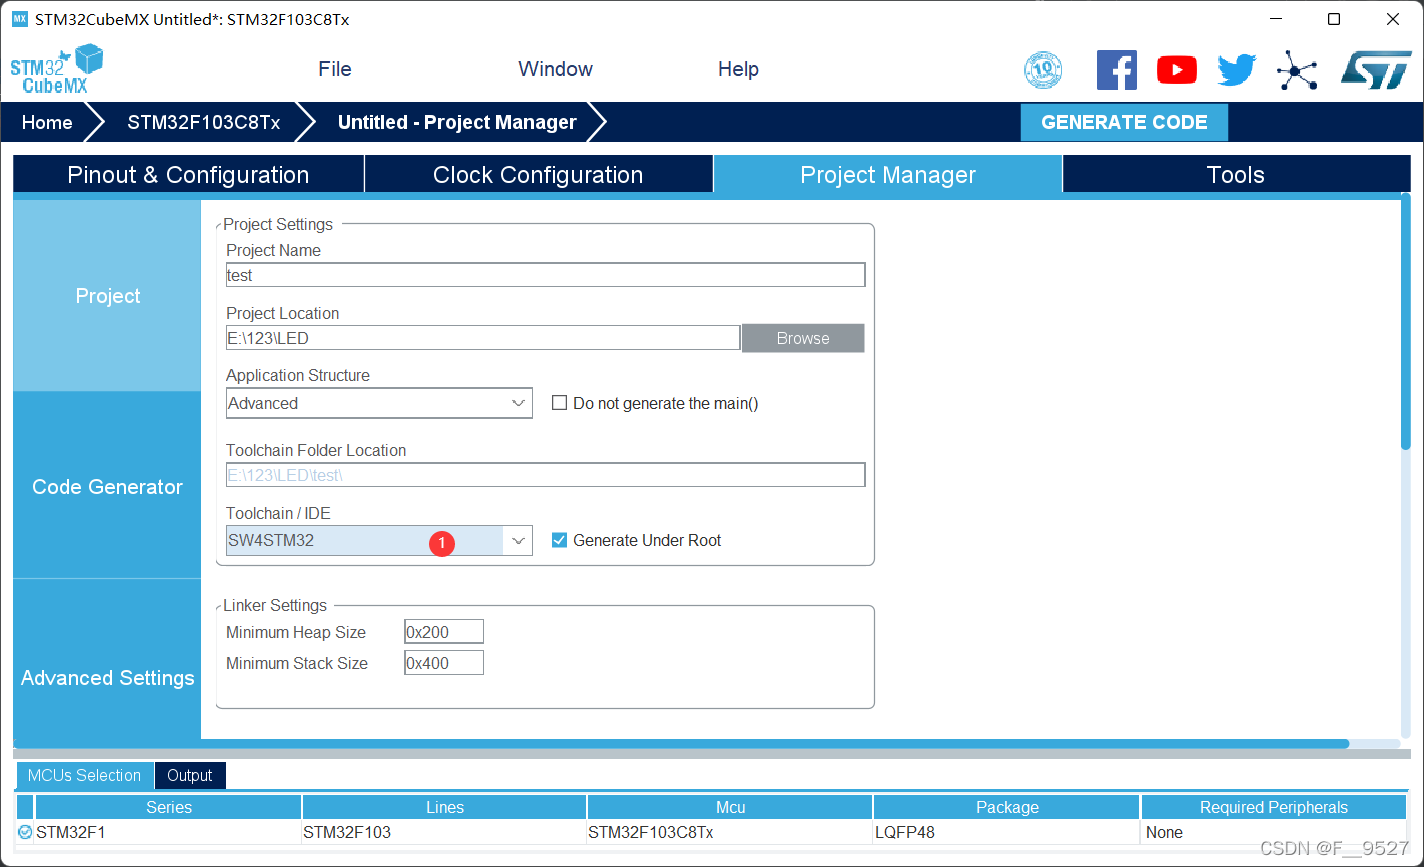Click the Minimum Heap Size field
The image size is (1424, 867).
444,632
